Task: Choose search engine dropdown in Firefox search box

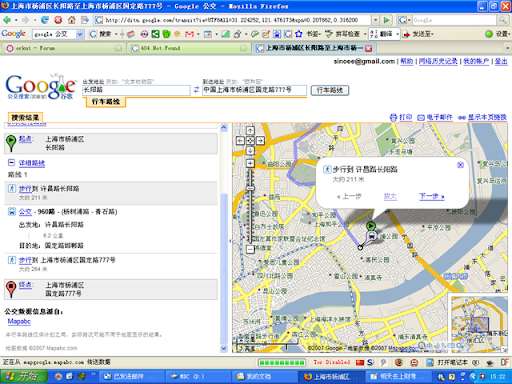Action: point(404,20)
